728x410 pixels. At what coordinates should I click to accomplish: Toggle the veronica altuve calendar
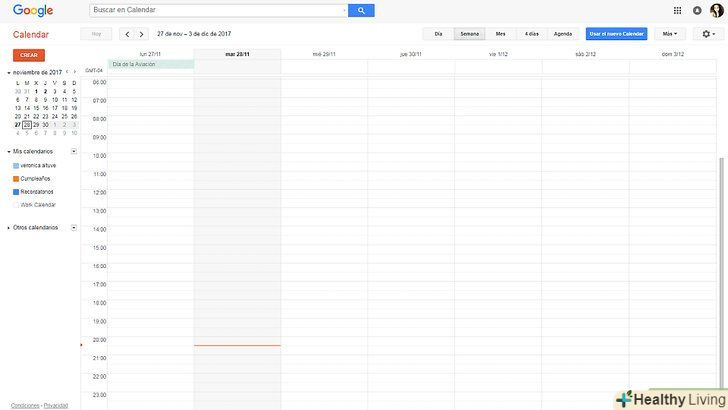coord(16,165)
